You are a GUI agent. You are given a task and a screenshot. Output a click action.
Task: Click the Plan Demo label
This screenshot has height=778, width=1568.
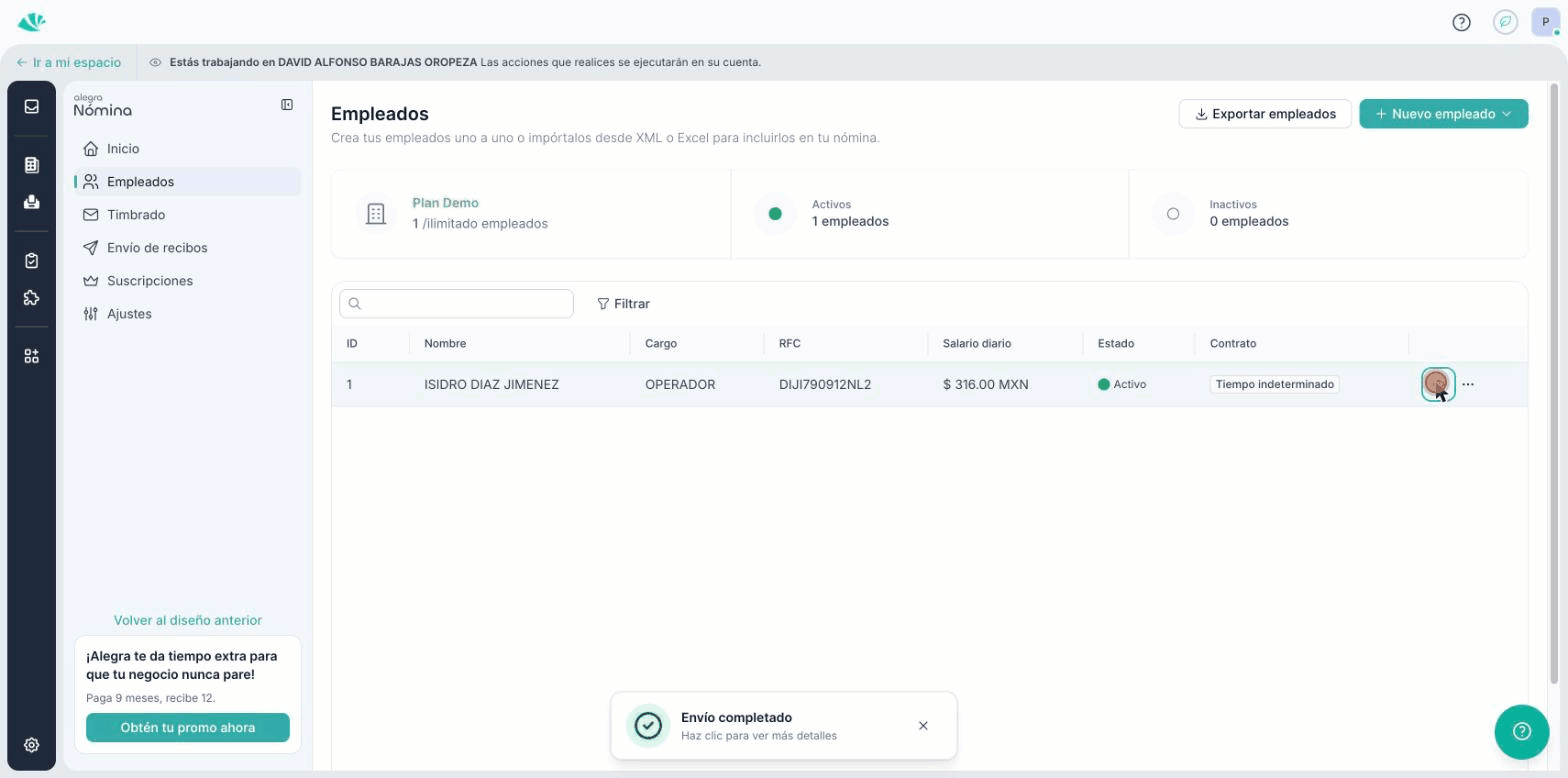coord(445,203)
